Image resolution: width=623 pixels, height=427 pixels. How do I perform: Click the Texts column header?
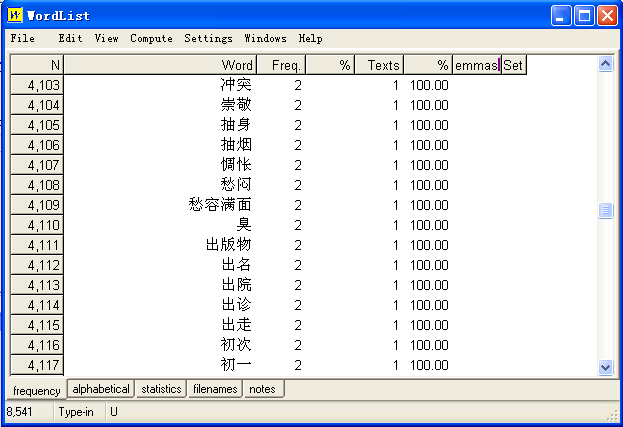(x=379, y=65)
